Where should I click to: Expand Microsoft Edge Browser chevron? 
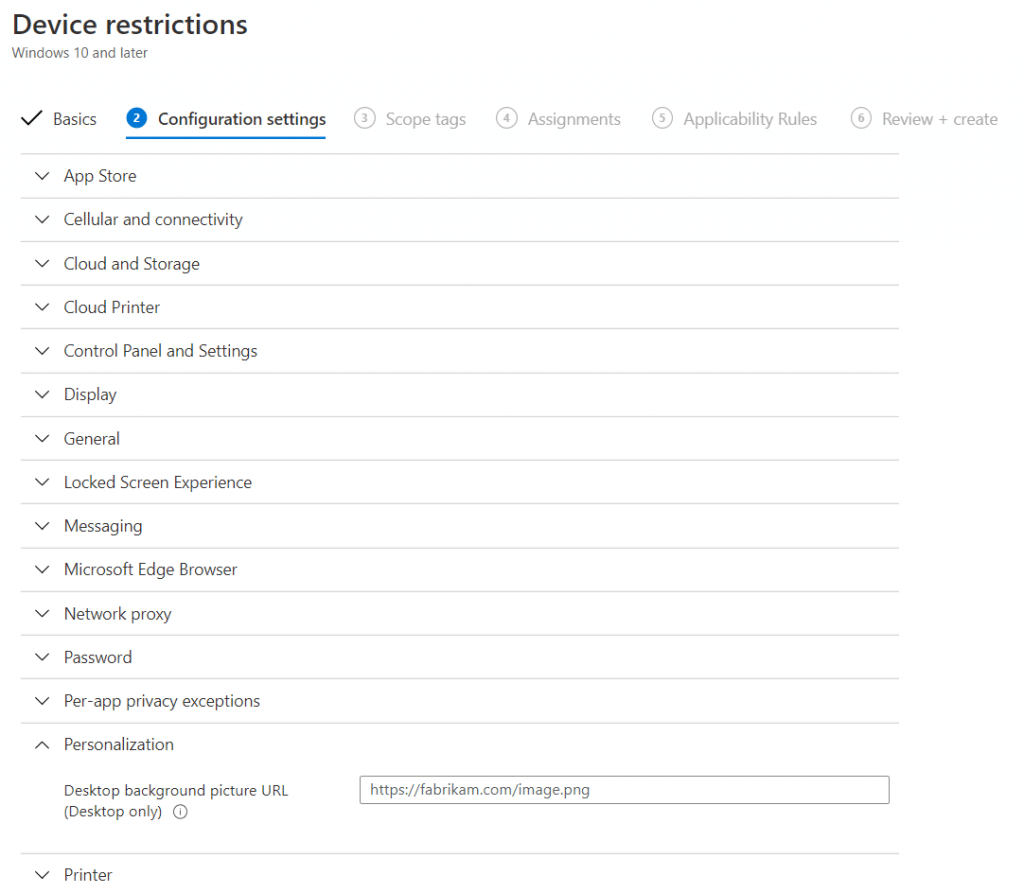[x=42, y=570]
